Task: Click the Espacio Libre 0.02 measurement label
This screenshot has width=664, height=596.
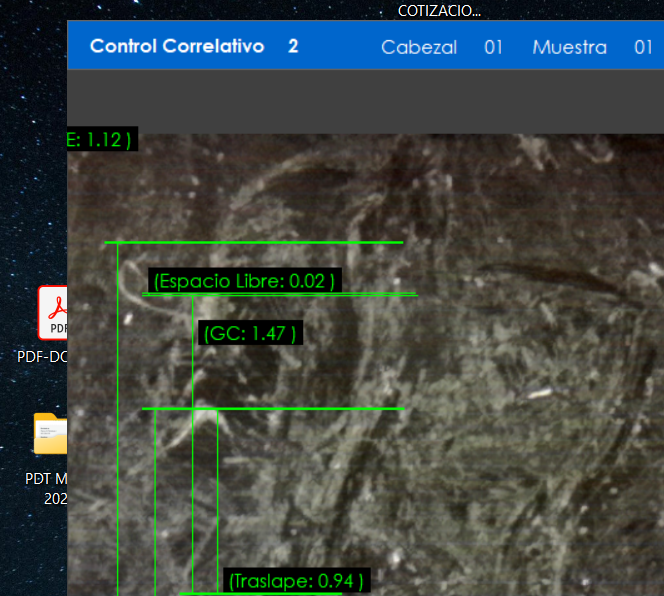Action: (243, 281)
